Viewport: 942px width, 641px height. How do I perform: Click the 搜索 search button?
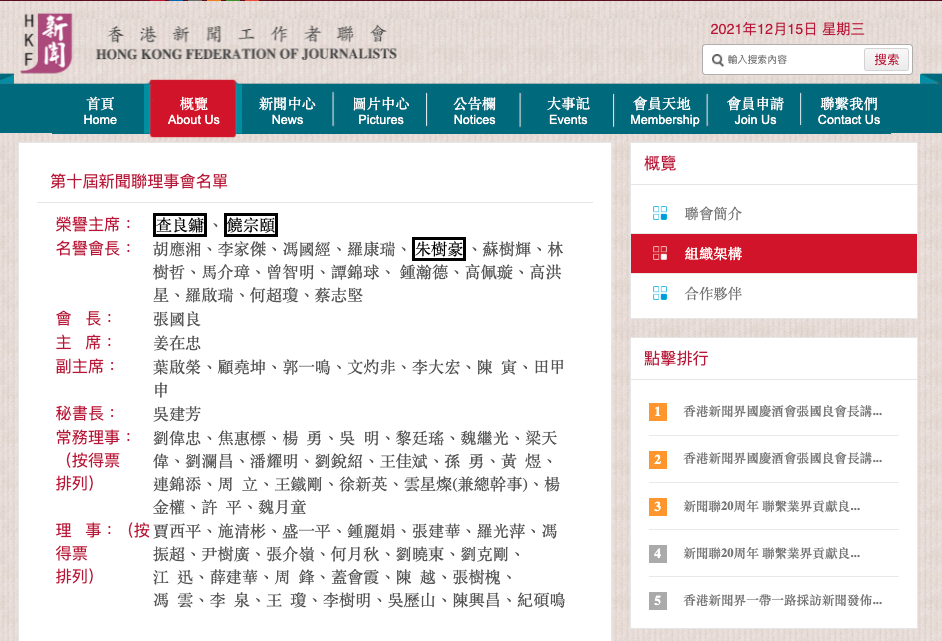tap(886, 60)
